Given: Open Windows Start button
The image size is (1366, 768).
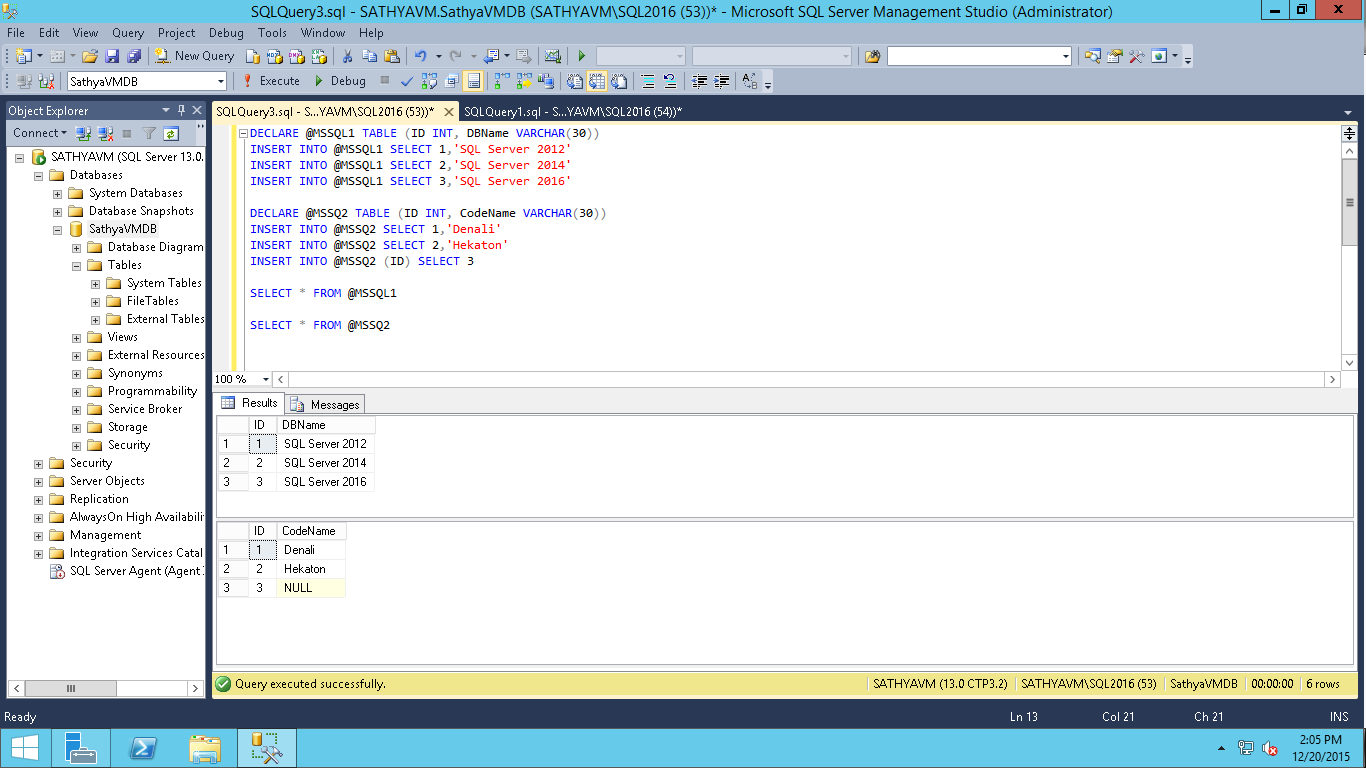Looking at the screenshot, I should (24, 748).
